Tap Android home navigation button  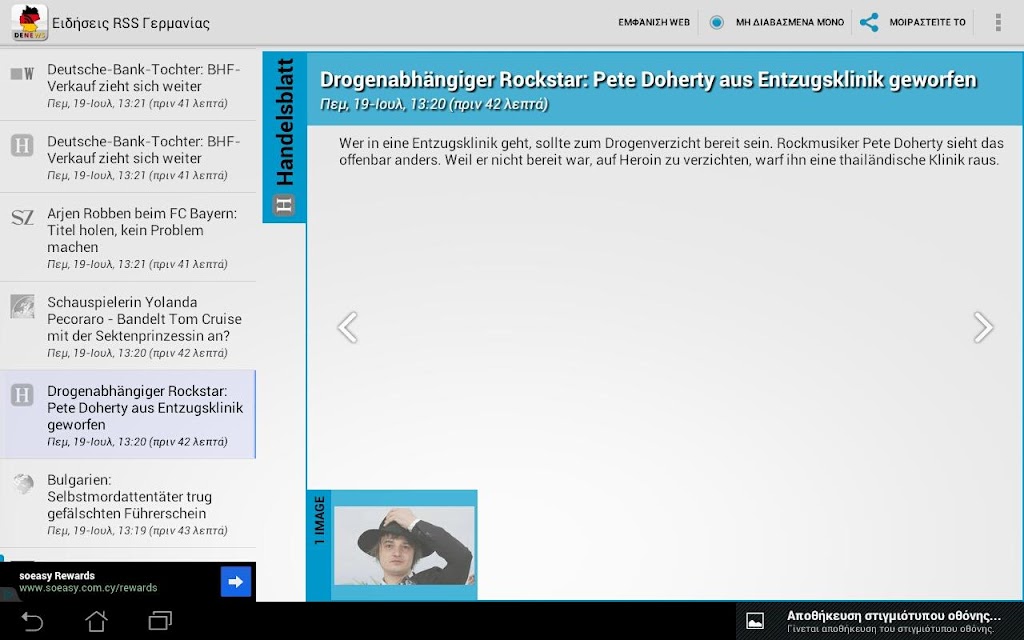click(96, 621)
